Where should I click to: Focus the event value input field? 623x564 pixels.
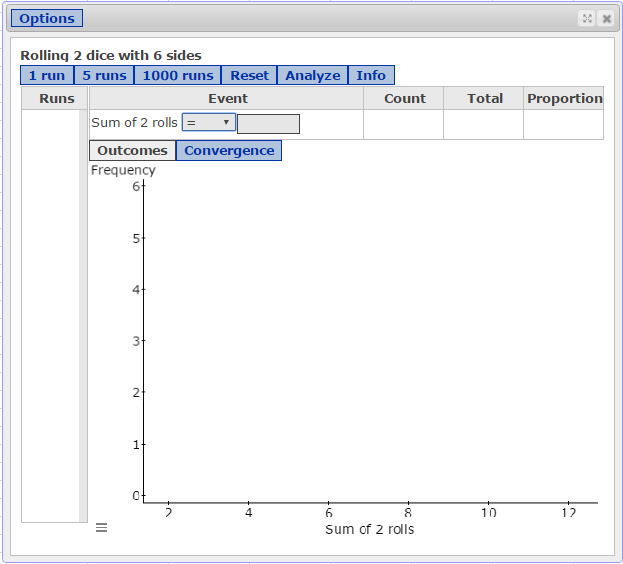tap(268, 124)
